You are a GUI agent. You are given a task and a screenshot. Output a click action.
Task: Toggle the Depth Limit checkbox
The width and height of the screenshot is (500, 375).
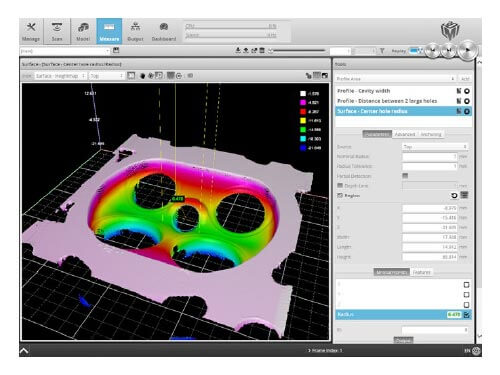tap(340, 185)
